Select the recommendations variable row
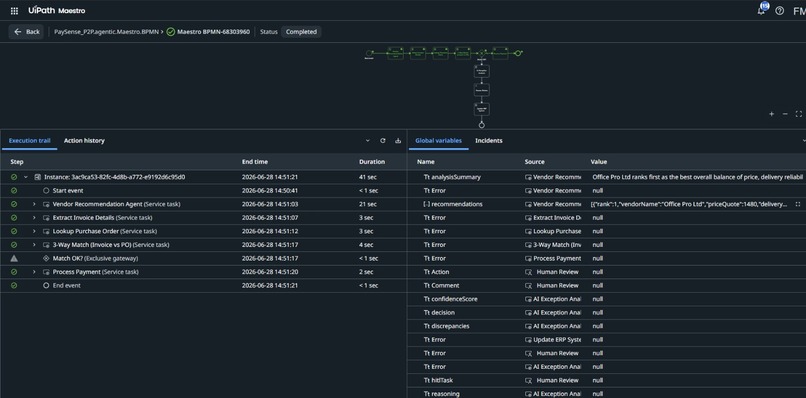The image size is (806, 398). (607, 204)
